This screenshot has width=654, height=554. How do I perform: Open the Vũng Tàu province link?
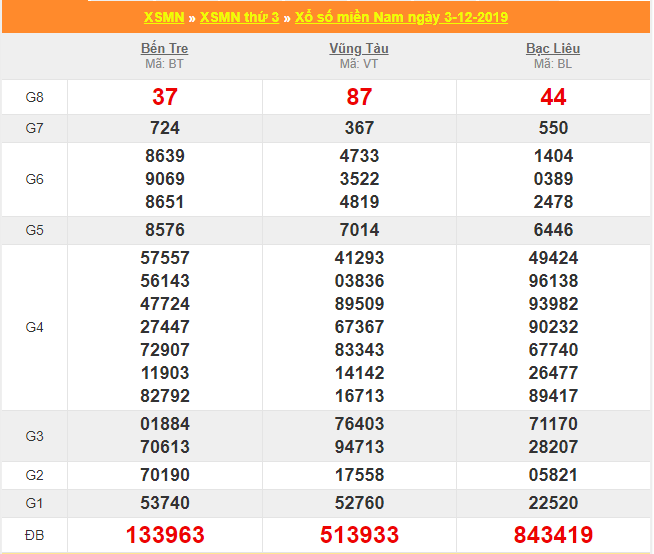pyautogui.click(x=359, y=48)
